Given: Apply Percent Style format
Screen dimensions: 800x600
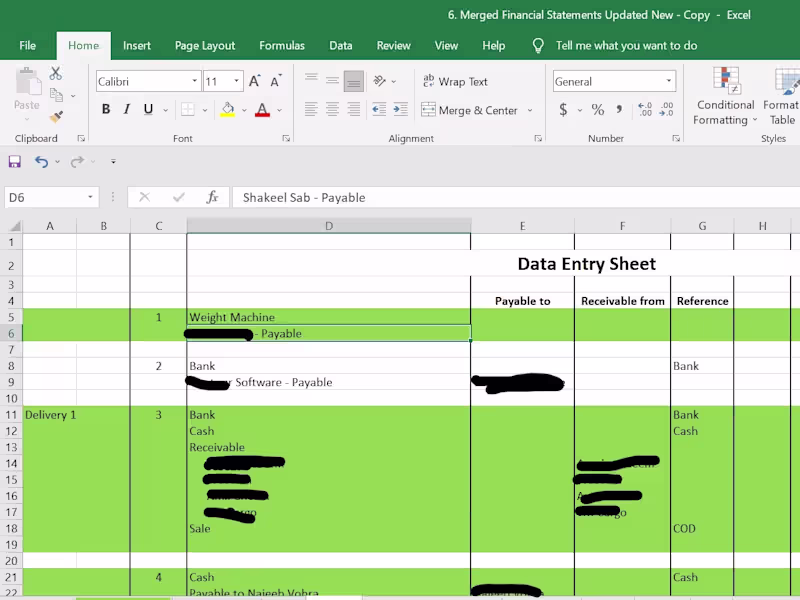Looking at the screenshot, I should pyautogui.click(x=597, y=109).
